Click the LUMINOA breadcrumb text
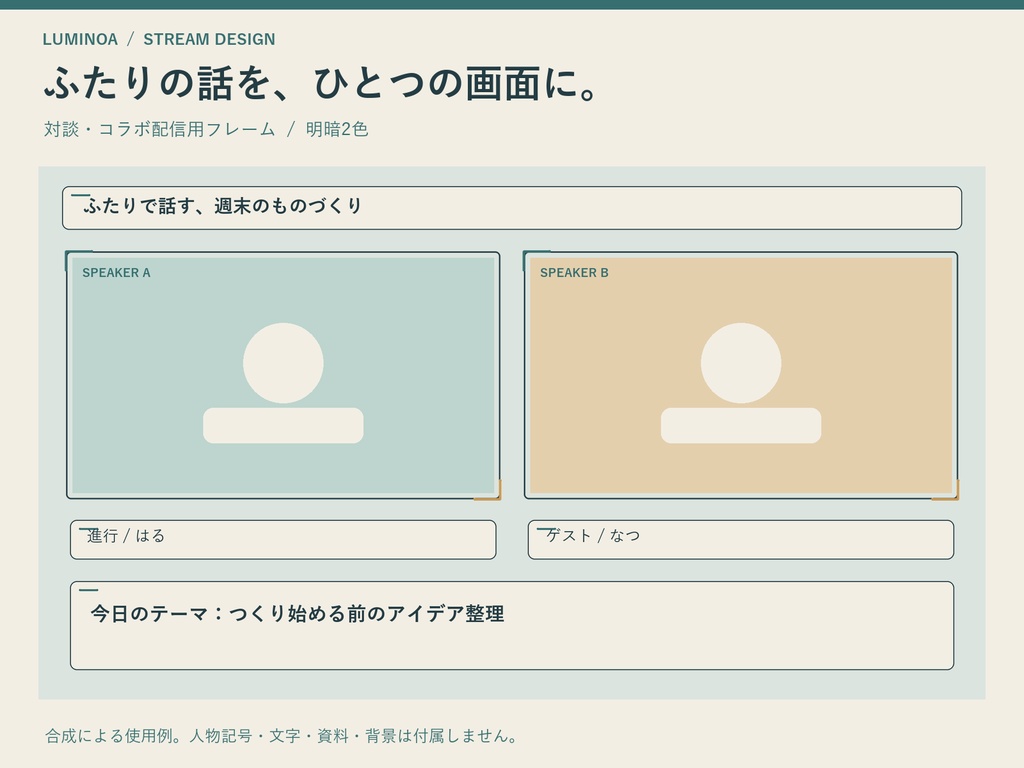Image resolution: width=1024 pixels, height=768 pixels. coord(80,39)
